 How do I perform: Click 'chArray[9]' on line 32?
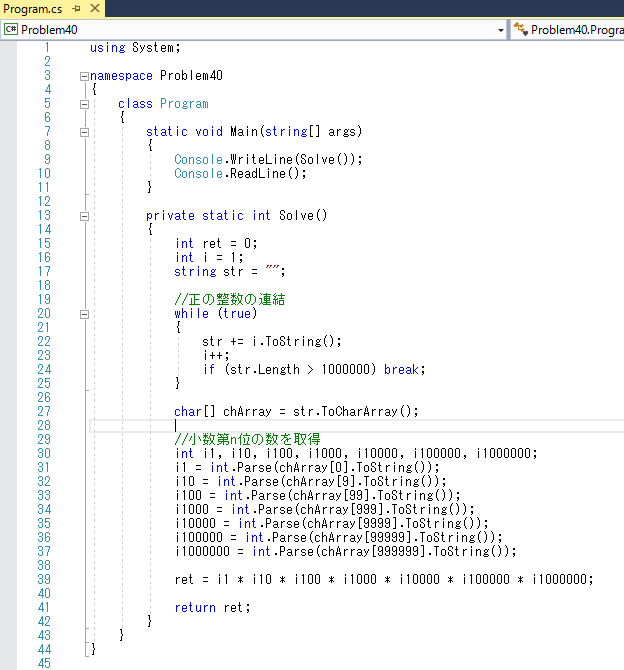(x=321, y=482)
